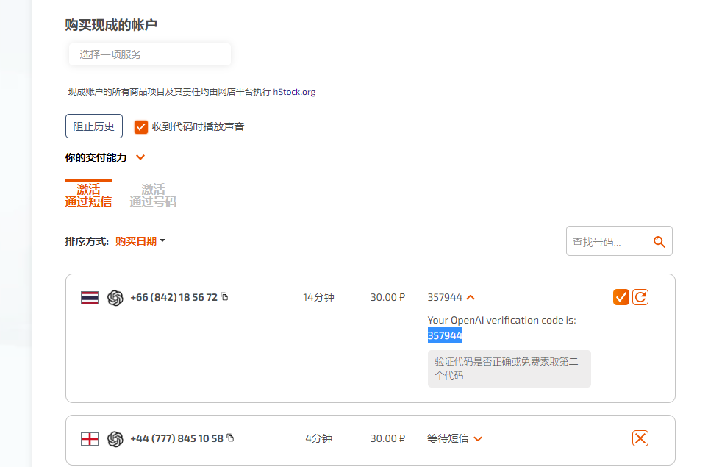Switch to the 激活通过短信 tab
708x467 pixels.
pyautogui.click(x=88, y=195)
